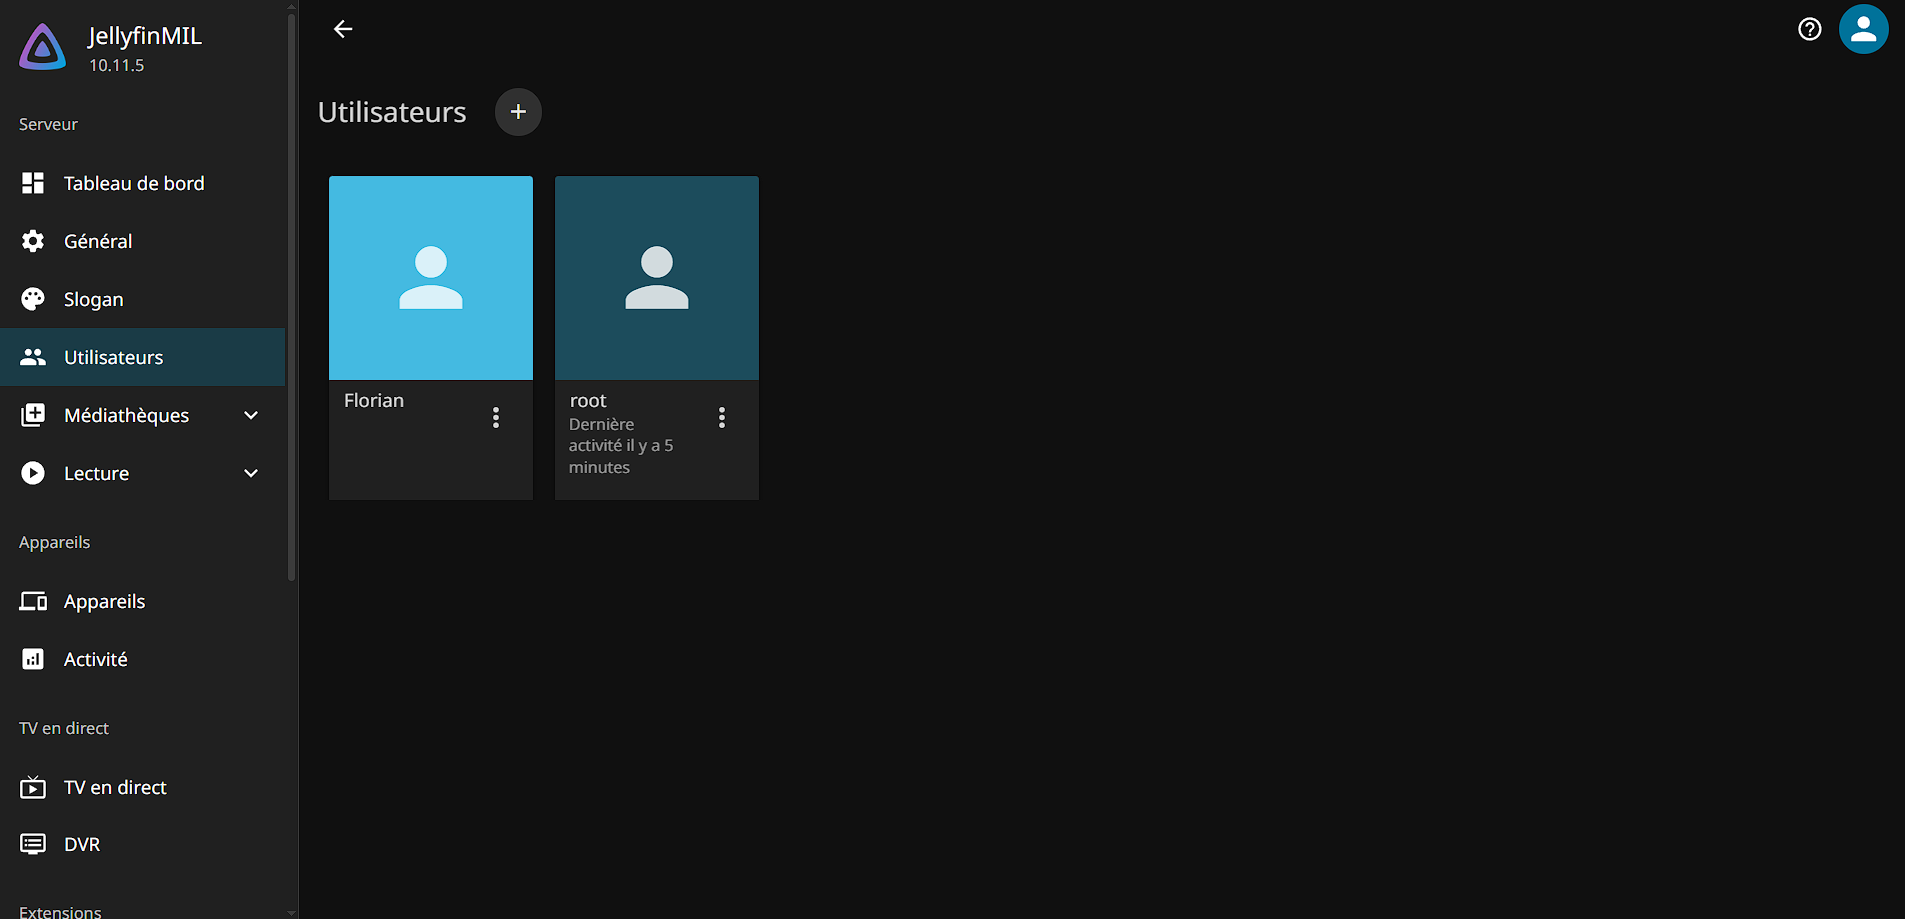
Task: Open the user profile avatar menu
Action: coord(1863,29)
